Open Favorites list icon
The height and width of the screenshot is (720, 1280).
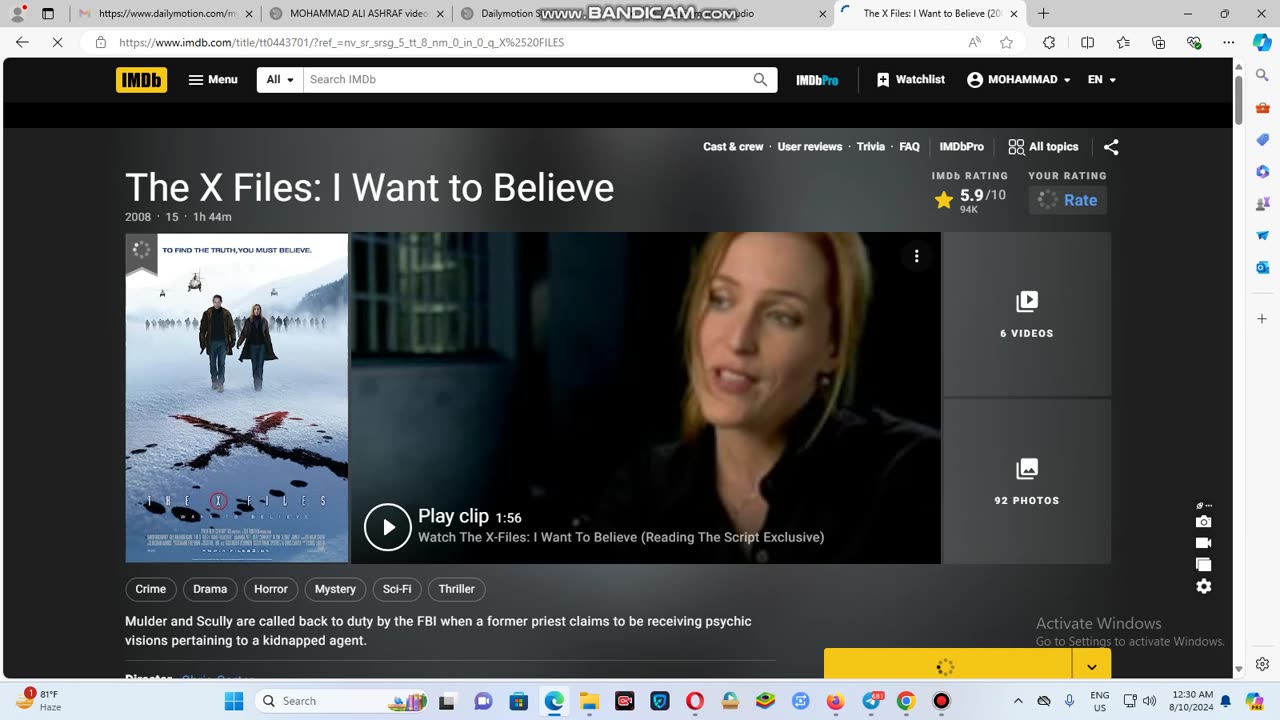coord(1123,43)
